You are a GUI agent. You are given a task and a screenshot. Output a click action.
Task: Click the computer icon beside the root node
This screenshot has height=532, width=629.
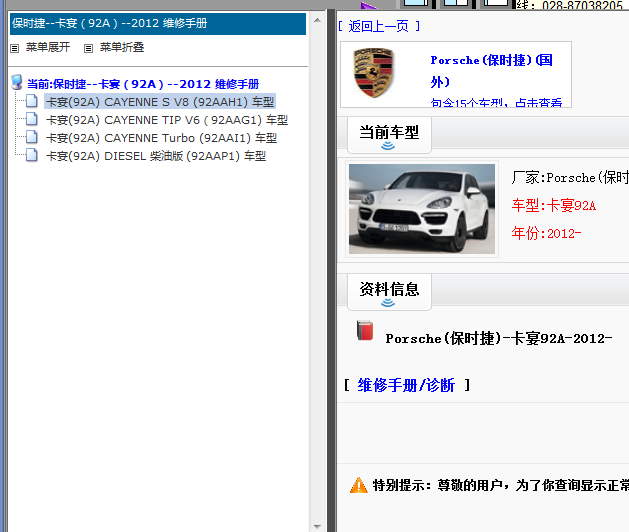pos(17,82)
